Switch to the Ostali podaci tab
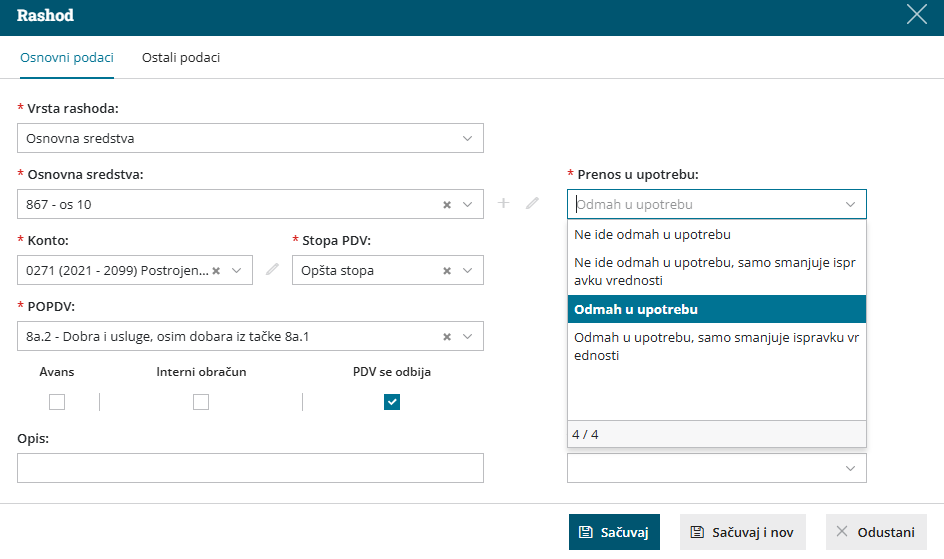 coord(181,57)
